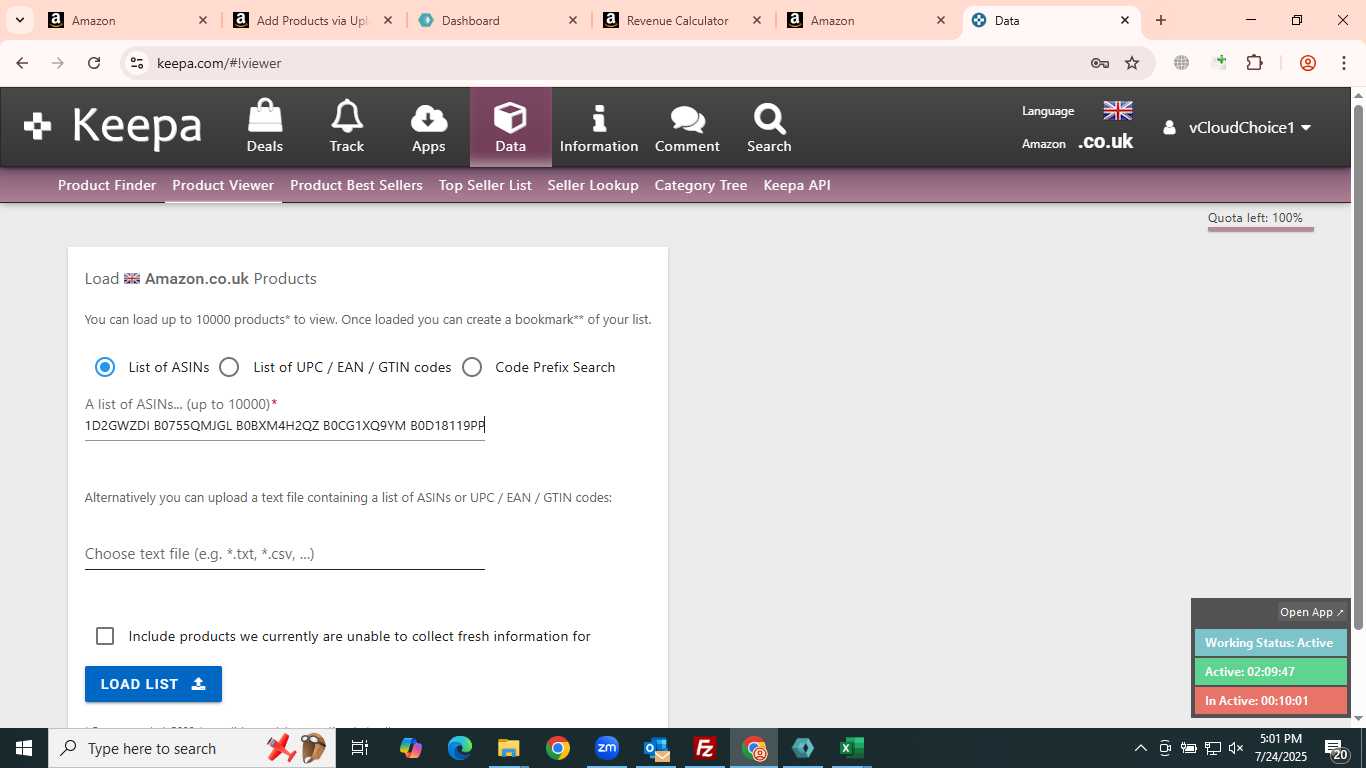Open the password key icon in address bar

pyautogui.click(x=1100, y=63)
